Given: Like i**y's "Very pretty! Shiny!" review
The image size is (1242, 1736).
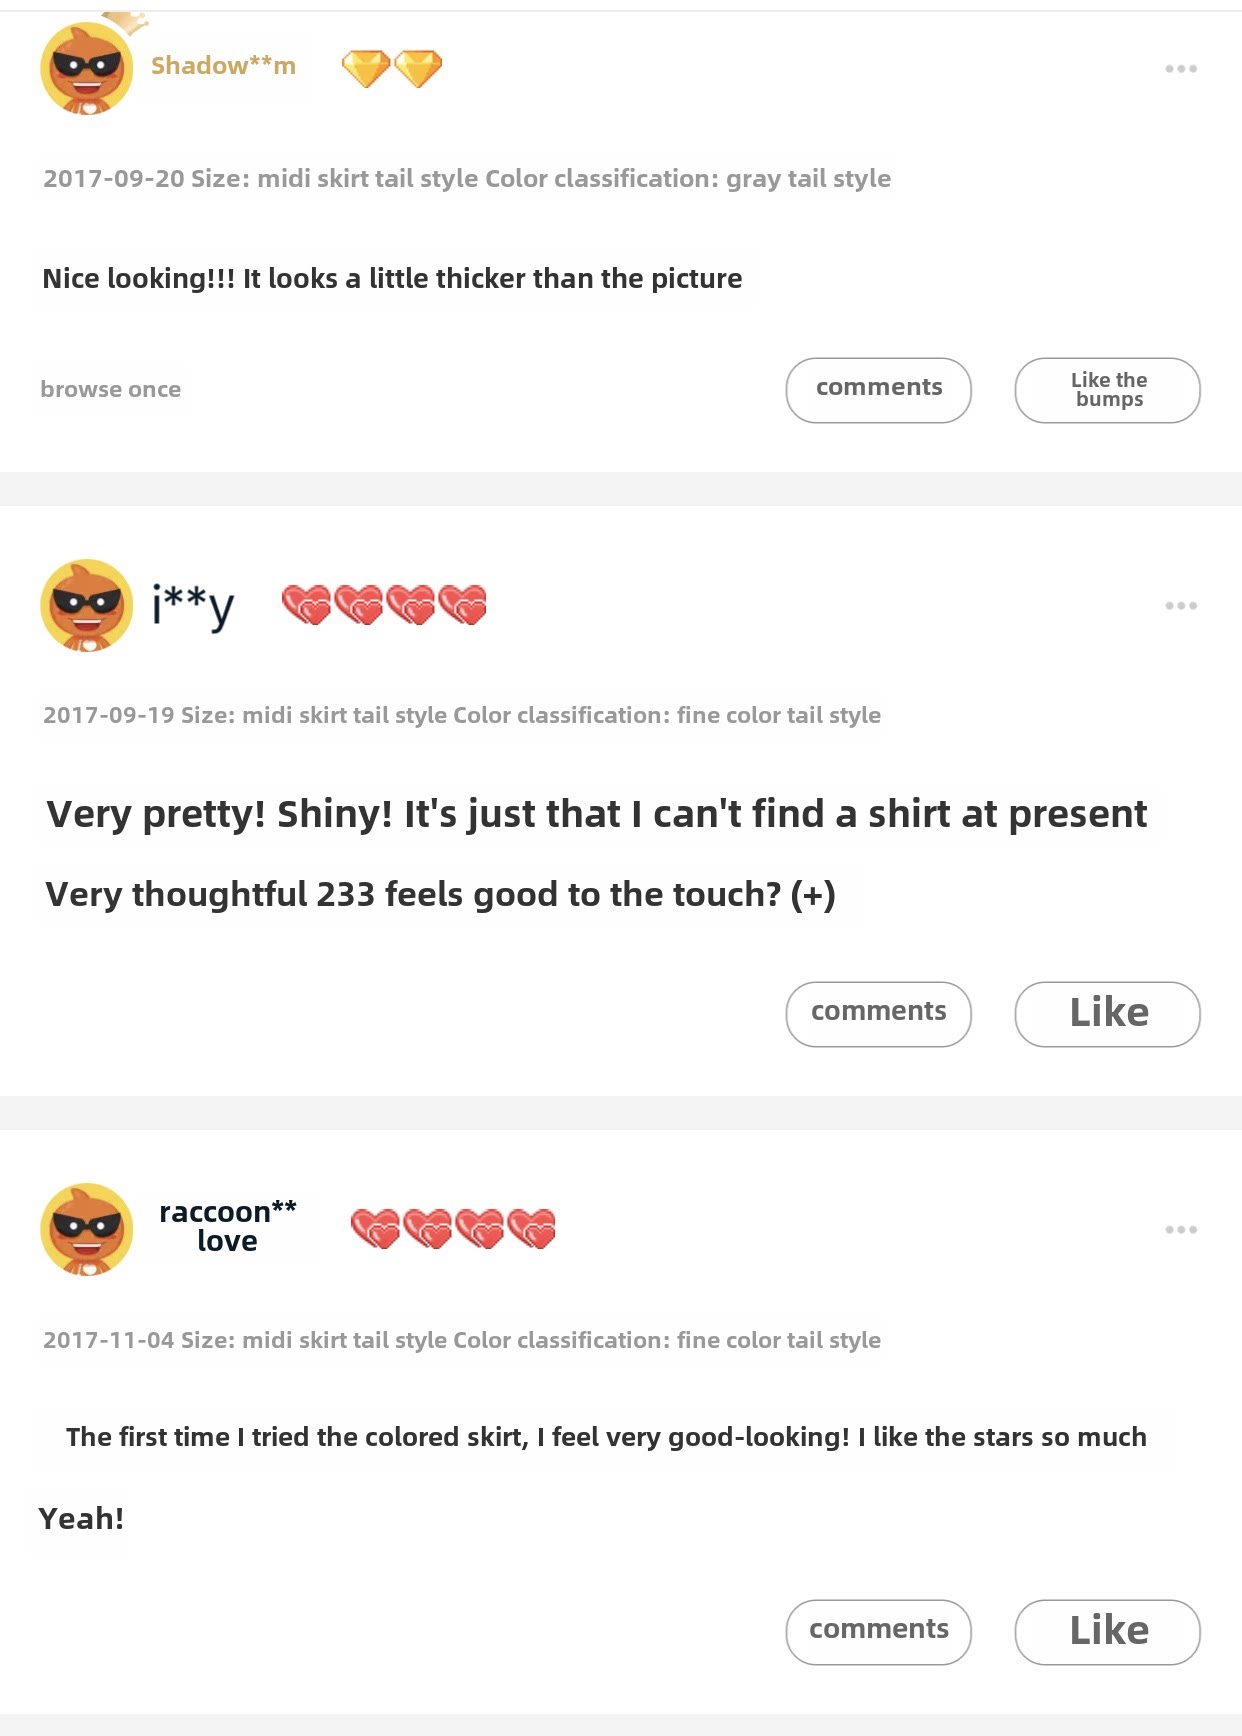Looking at the screenshot, I should (x=1107, y=1013).
